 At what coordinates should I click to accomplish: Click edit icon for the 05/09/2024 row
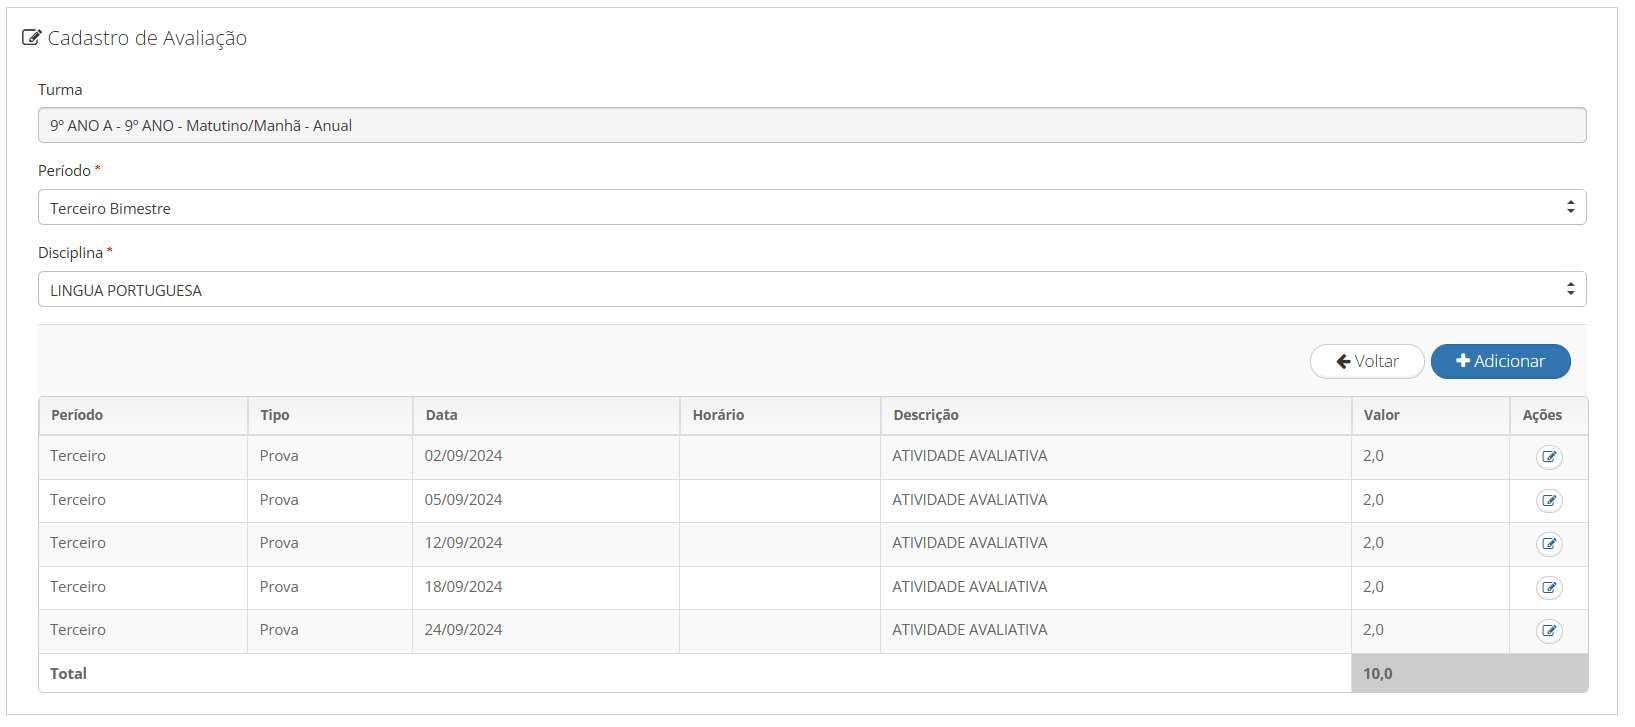(x=1549, y=501)
